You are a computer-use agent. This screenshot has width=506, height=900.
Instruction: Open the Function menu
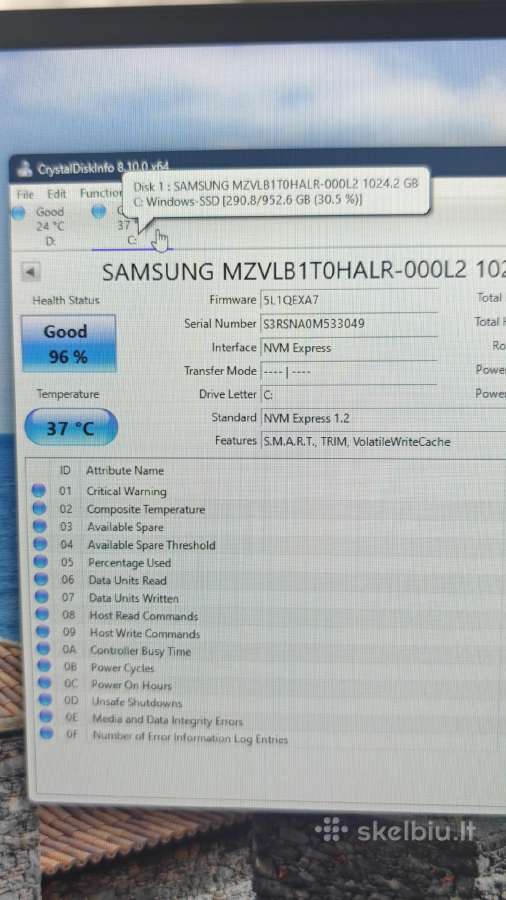tap(101, 193)
